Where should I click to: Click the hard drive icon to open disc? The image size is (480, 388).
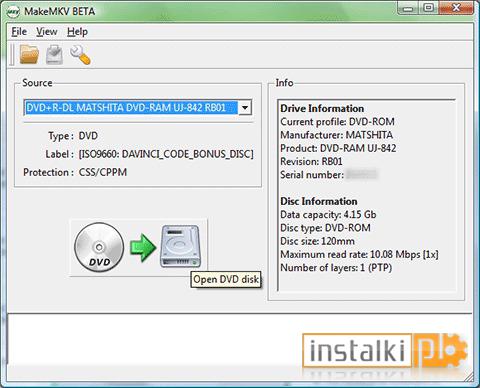(180, 246)
